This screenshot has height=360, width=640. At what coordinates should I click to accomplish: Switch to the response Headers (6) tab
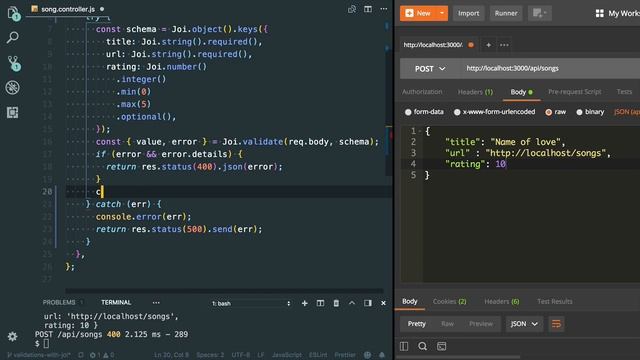click(502, 302)
